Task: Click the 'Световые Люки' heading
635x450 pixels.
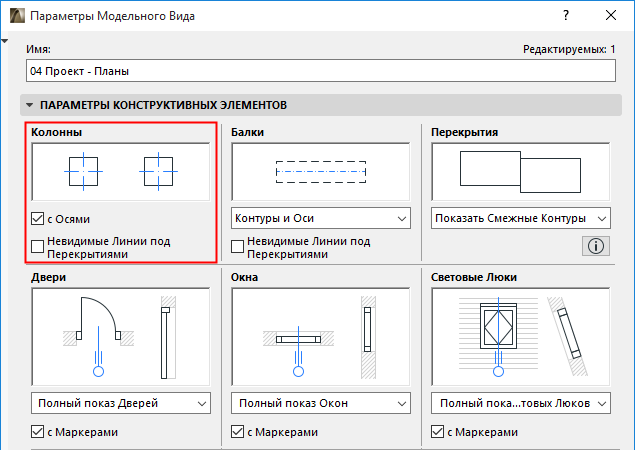Action: pyautogui.click(x=474, y=277)
